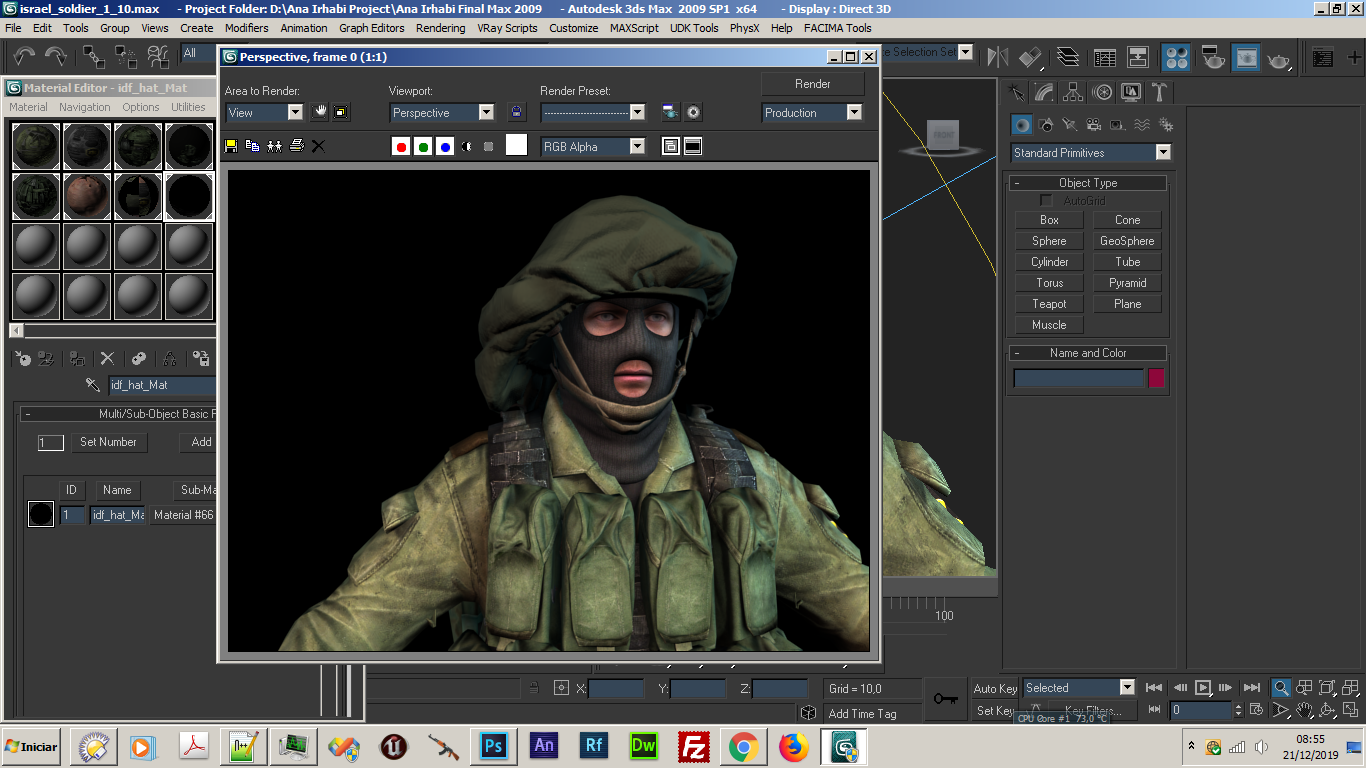Enable the AutoGrid checkbox
The width and height of the screenshot is (1366, 768).
[1046, 201]
